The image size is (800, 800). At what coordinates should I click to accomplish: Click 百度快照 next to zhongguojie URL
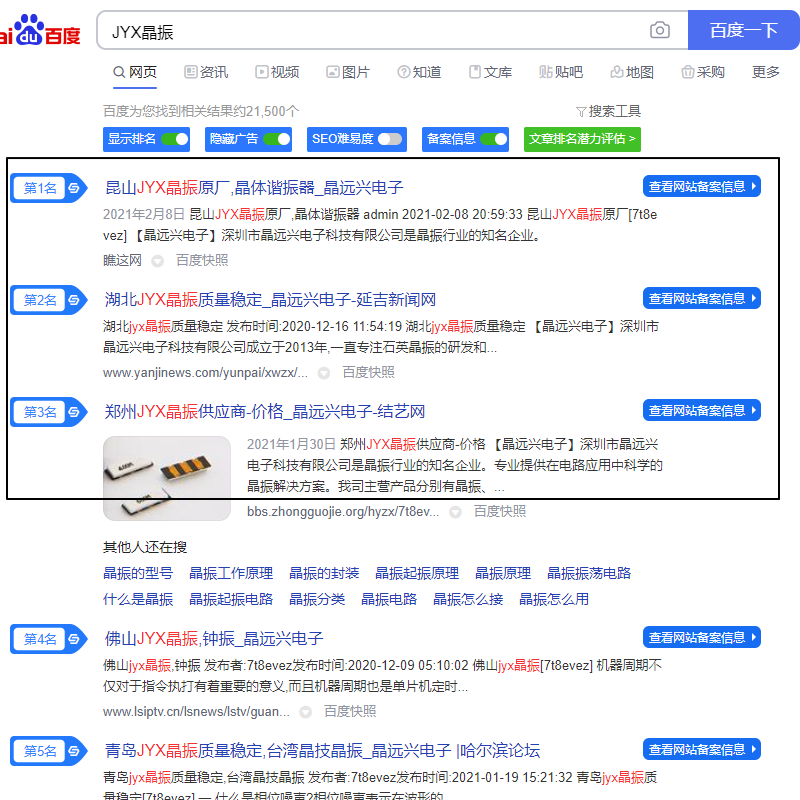pos(500,511)
